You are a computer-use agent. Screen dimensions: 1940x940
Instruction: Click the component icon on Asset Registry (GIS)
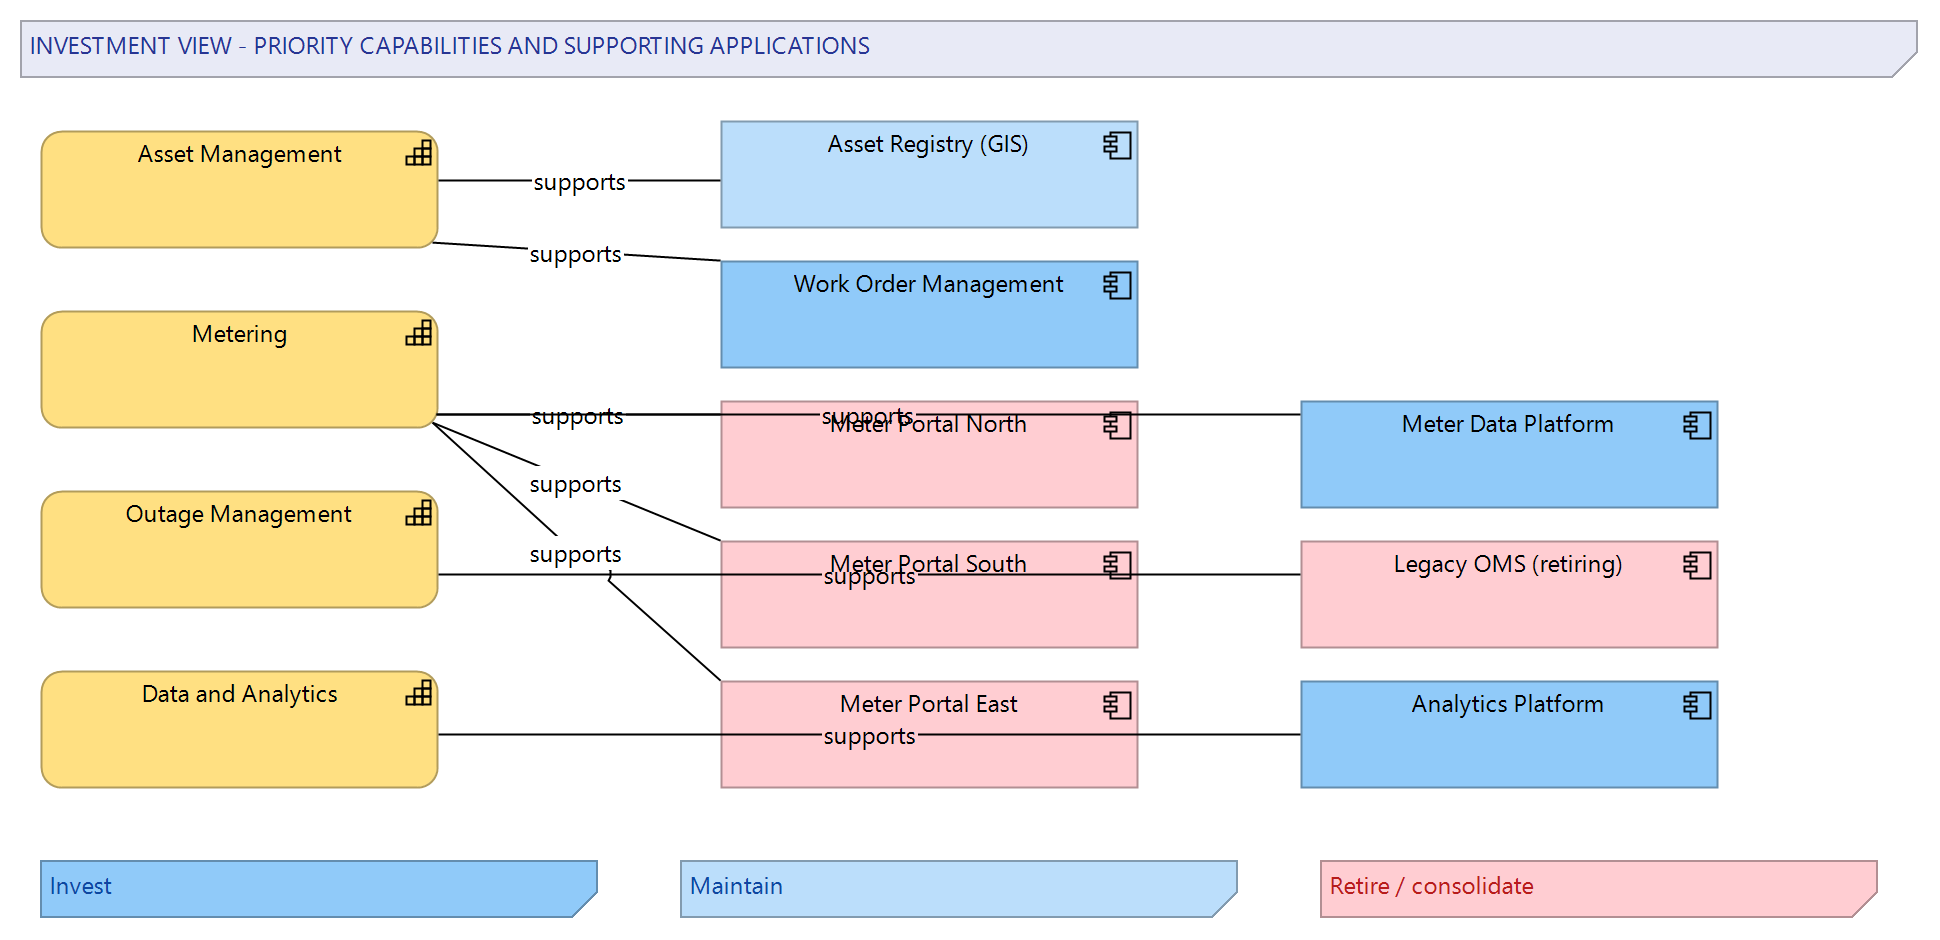coord(1117,145)
